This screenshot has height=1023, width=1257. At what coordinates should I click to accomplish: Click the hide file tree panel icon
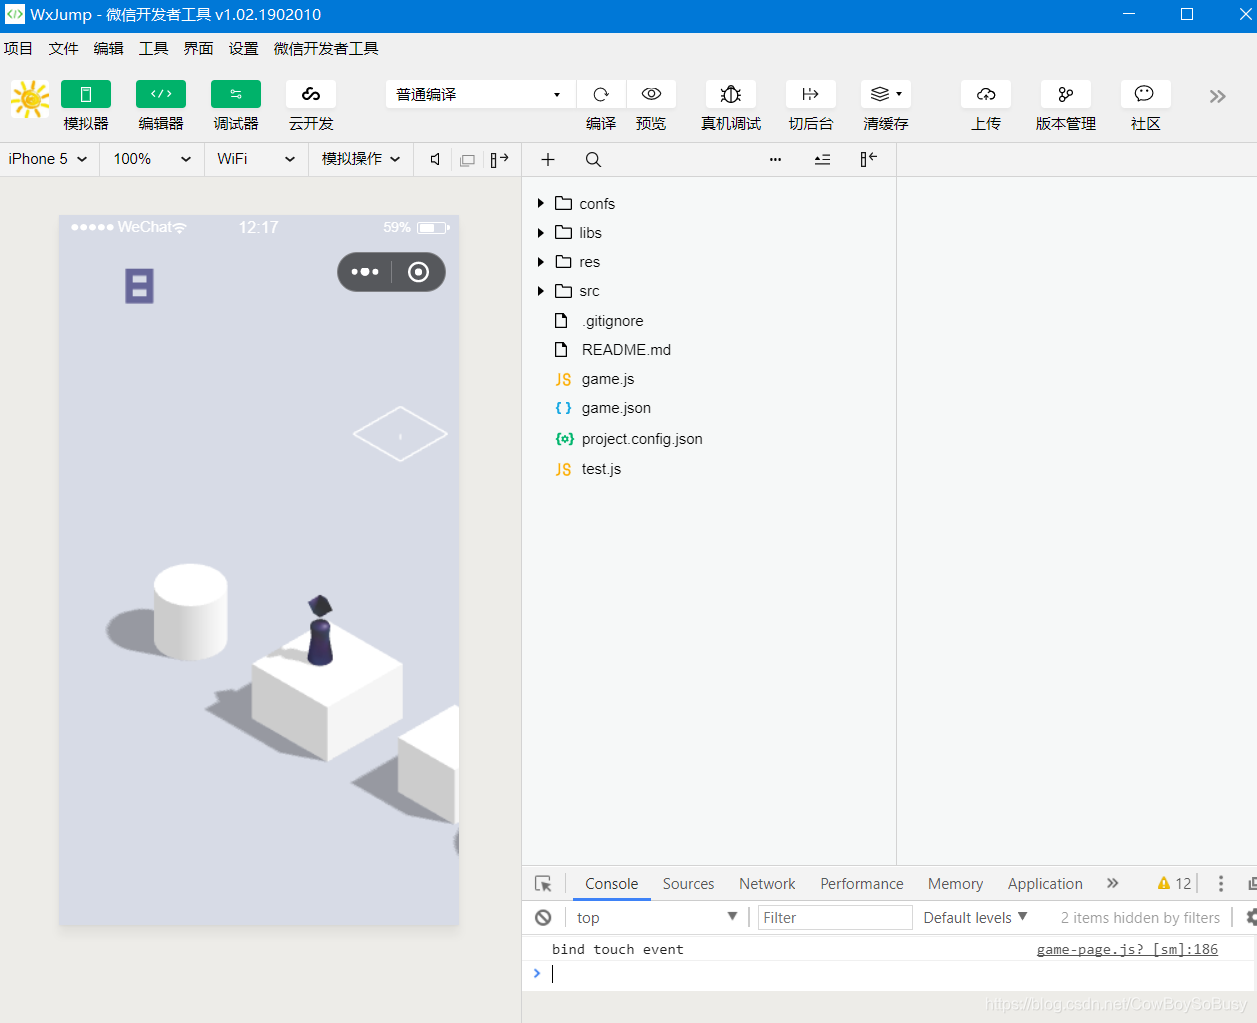[x=869, y=159]
